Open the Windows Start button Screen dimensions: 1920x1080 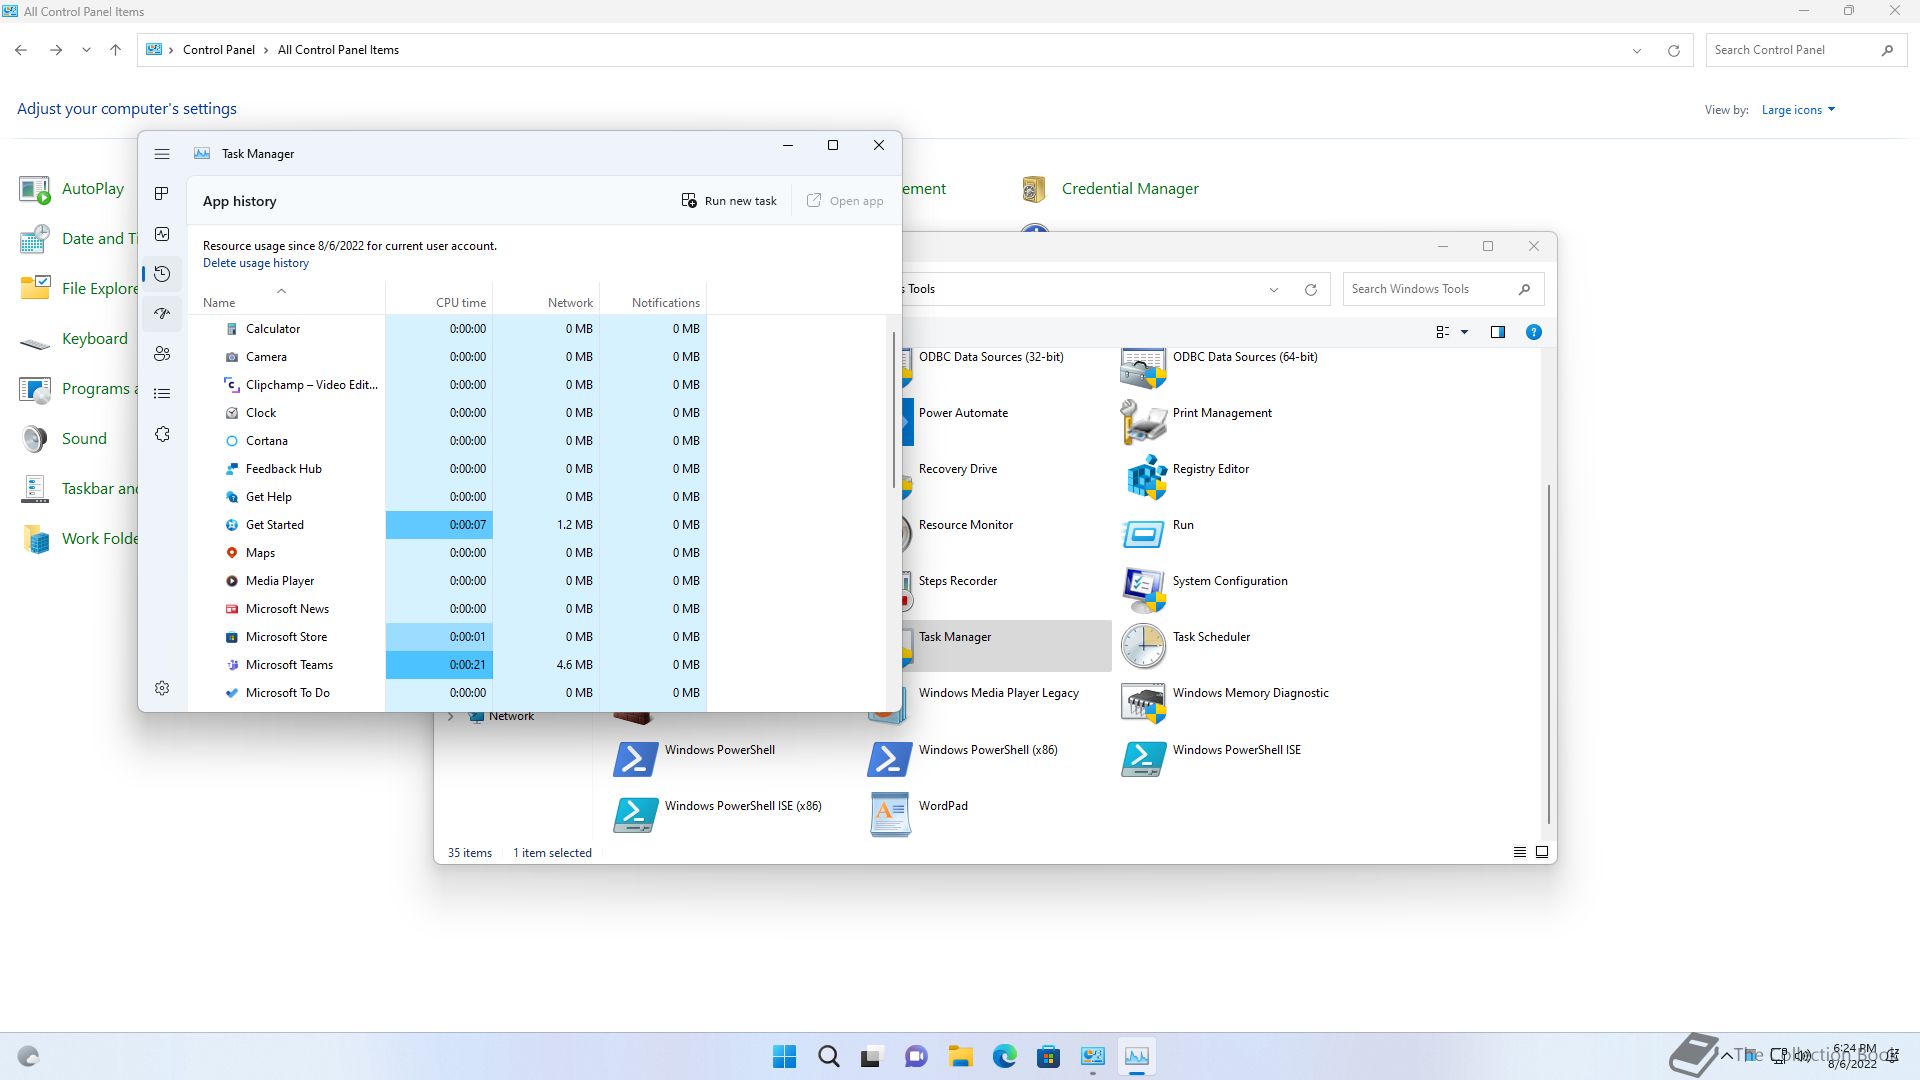coord(785,1056)
